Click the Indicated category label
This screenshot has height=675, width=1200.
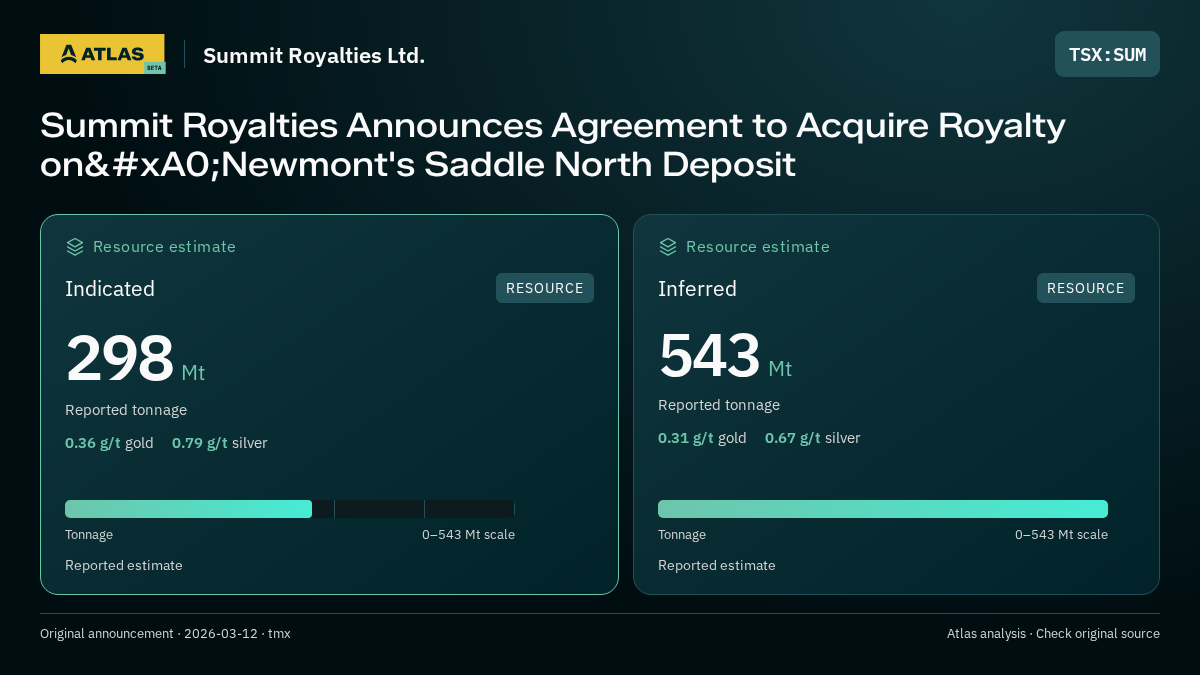coord(110,289)
